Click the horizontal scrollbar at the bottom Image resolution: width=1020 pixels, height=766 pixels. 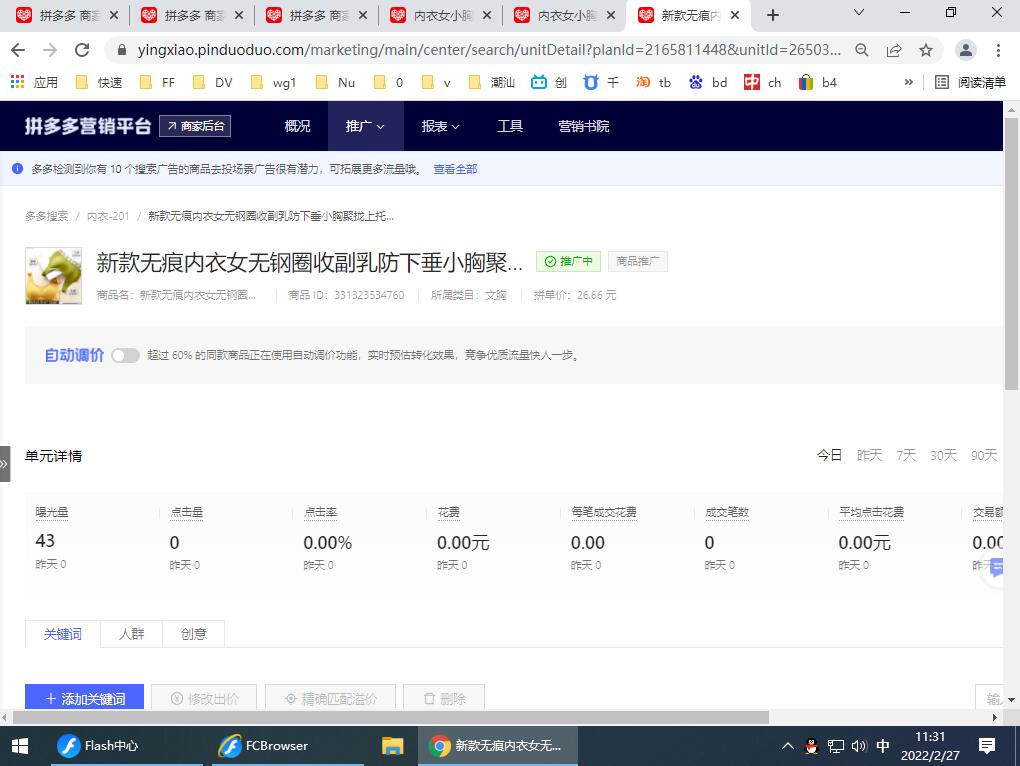point(390,717)
